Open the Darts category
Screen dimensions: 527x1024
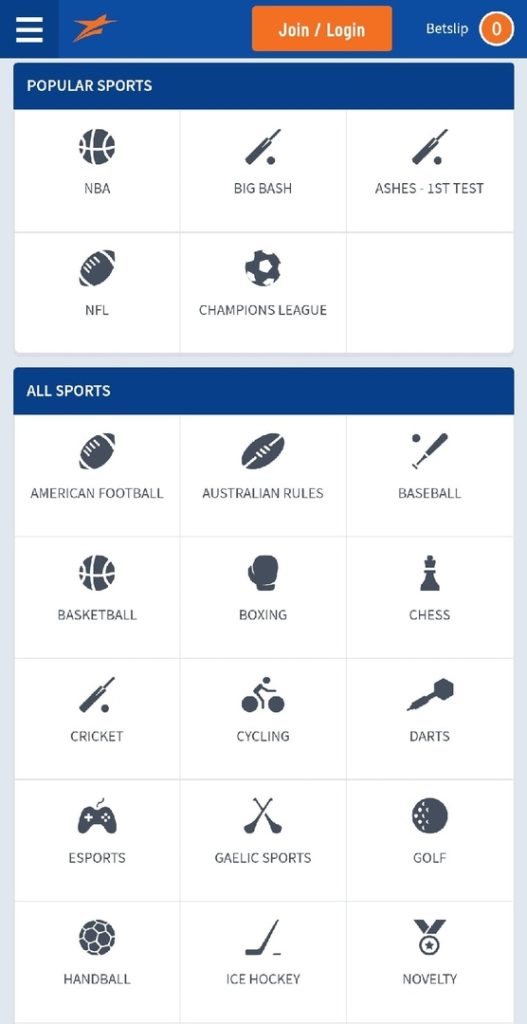(x=430, y=718)
